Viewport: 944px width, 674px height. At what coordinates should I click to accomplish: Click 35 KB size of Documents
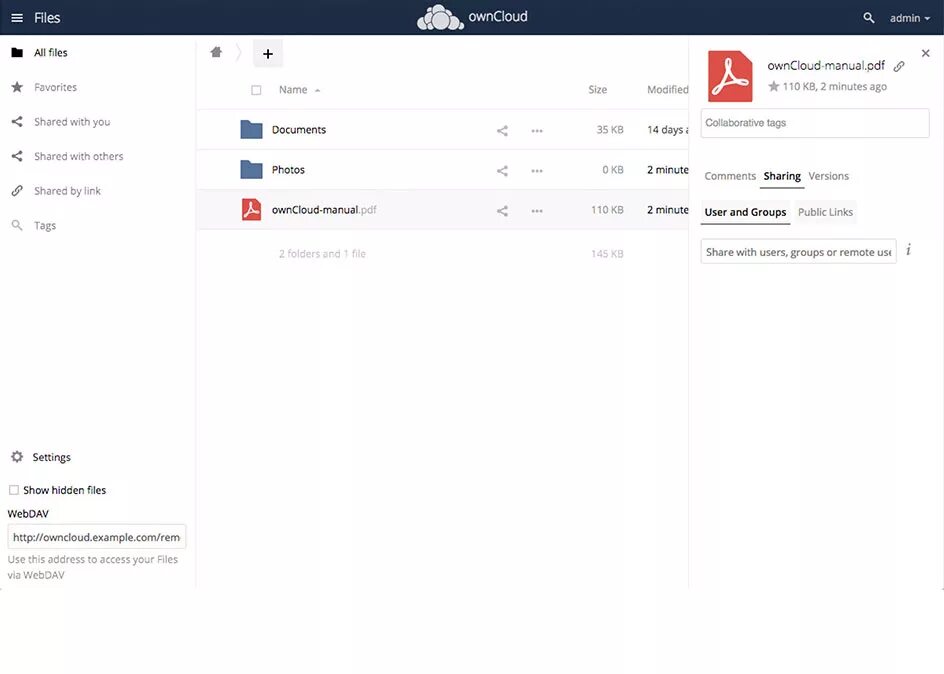pyautogui.click(x=609, y=130)
